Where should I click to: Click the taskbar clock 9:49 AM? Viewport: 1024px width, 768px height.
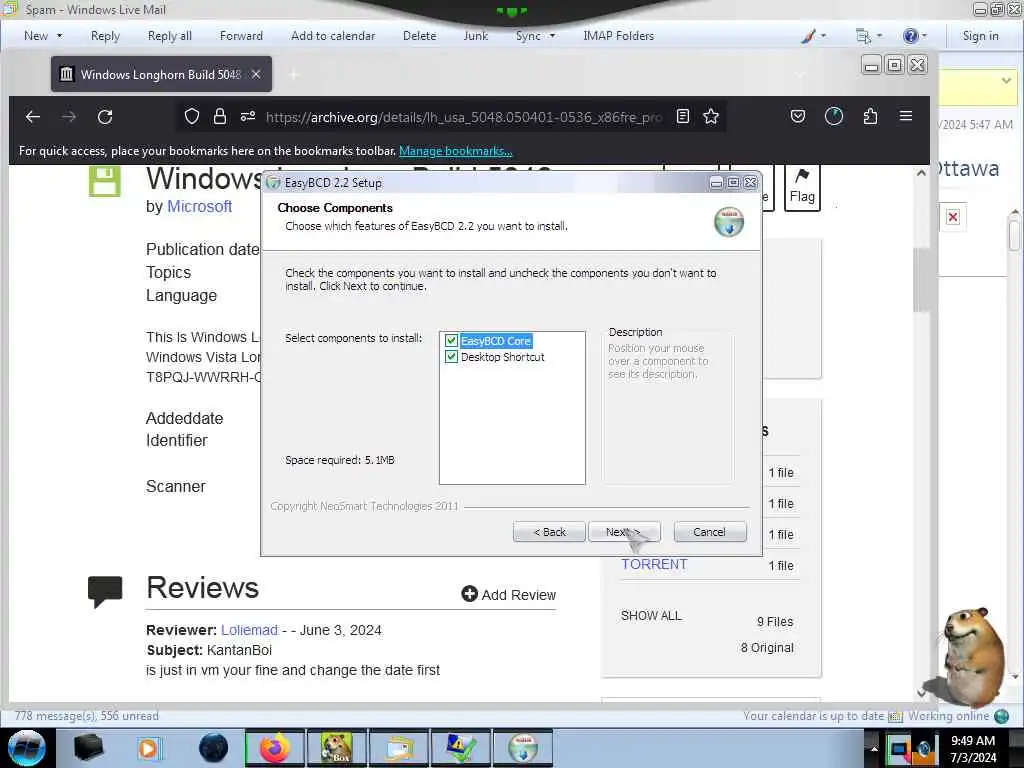(973, 741)
